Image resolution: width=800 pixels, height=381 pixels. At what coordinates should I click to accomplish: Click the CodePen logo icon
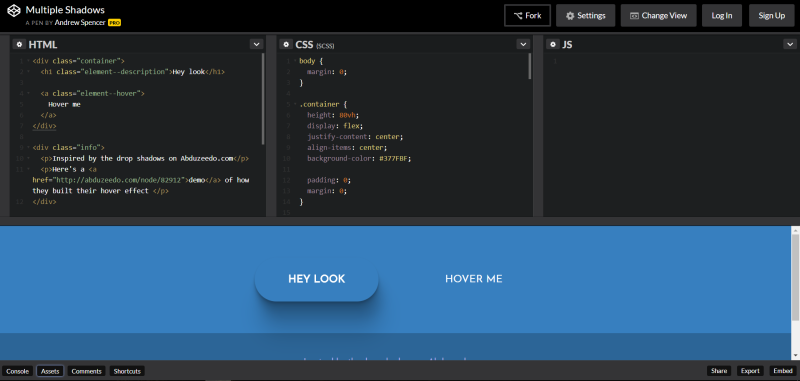tap(14, 11)
